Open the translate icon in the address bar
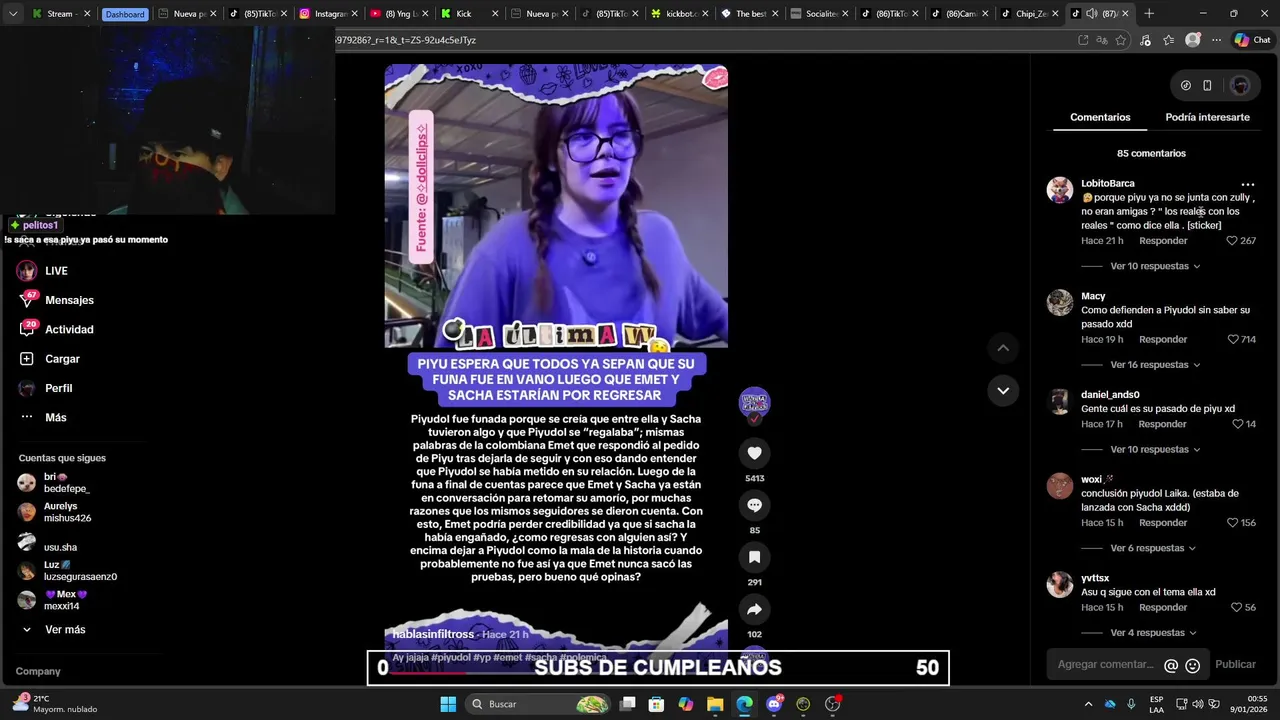This screenshot has width=1280, height=720. click(1101, 40)
